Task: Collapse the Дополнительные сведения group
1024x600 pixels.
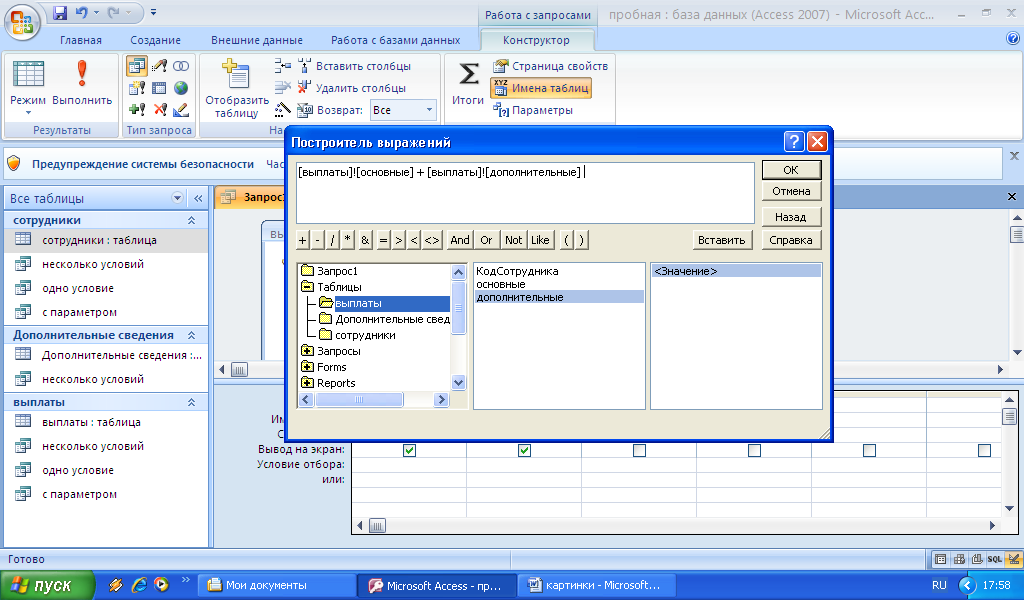Action: coord(191,335)
